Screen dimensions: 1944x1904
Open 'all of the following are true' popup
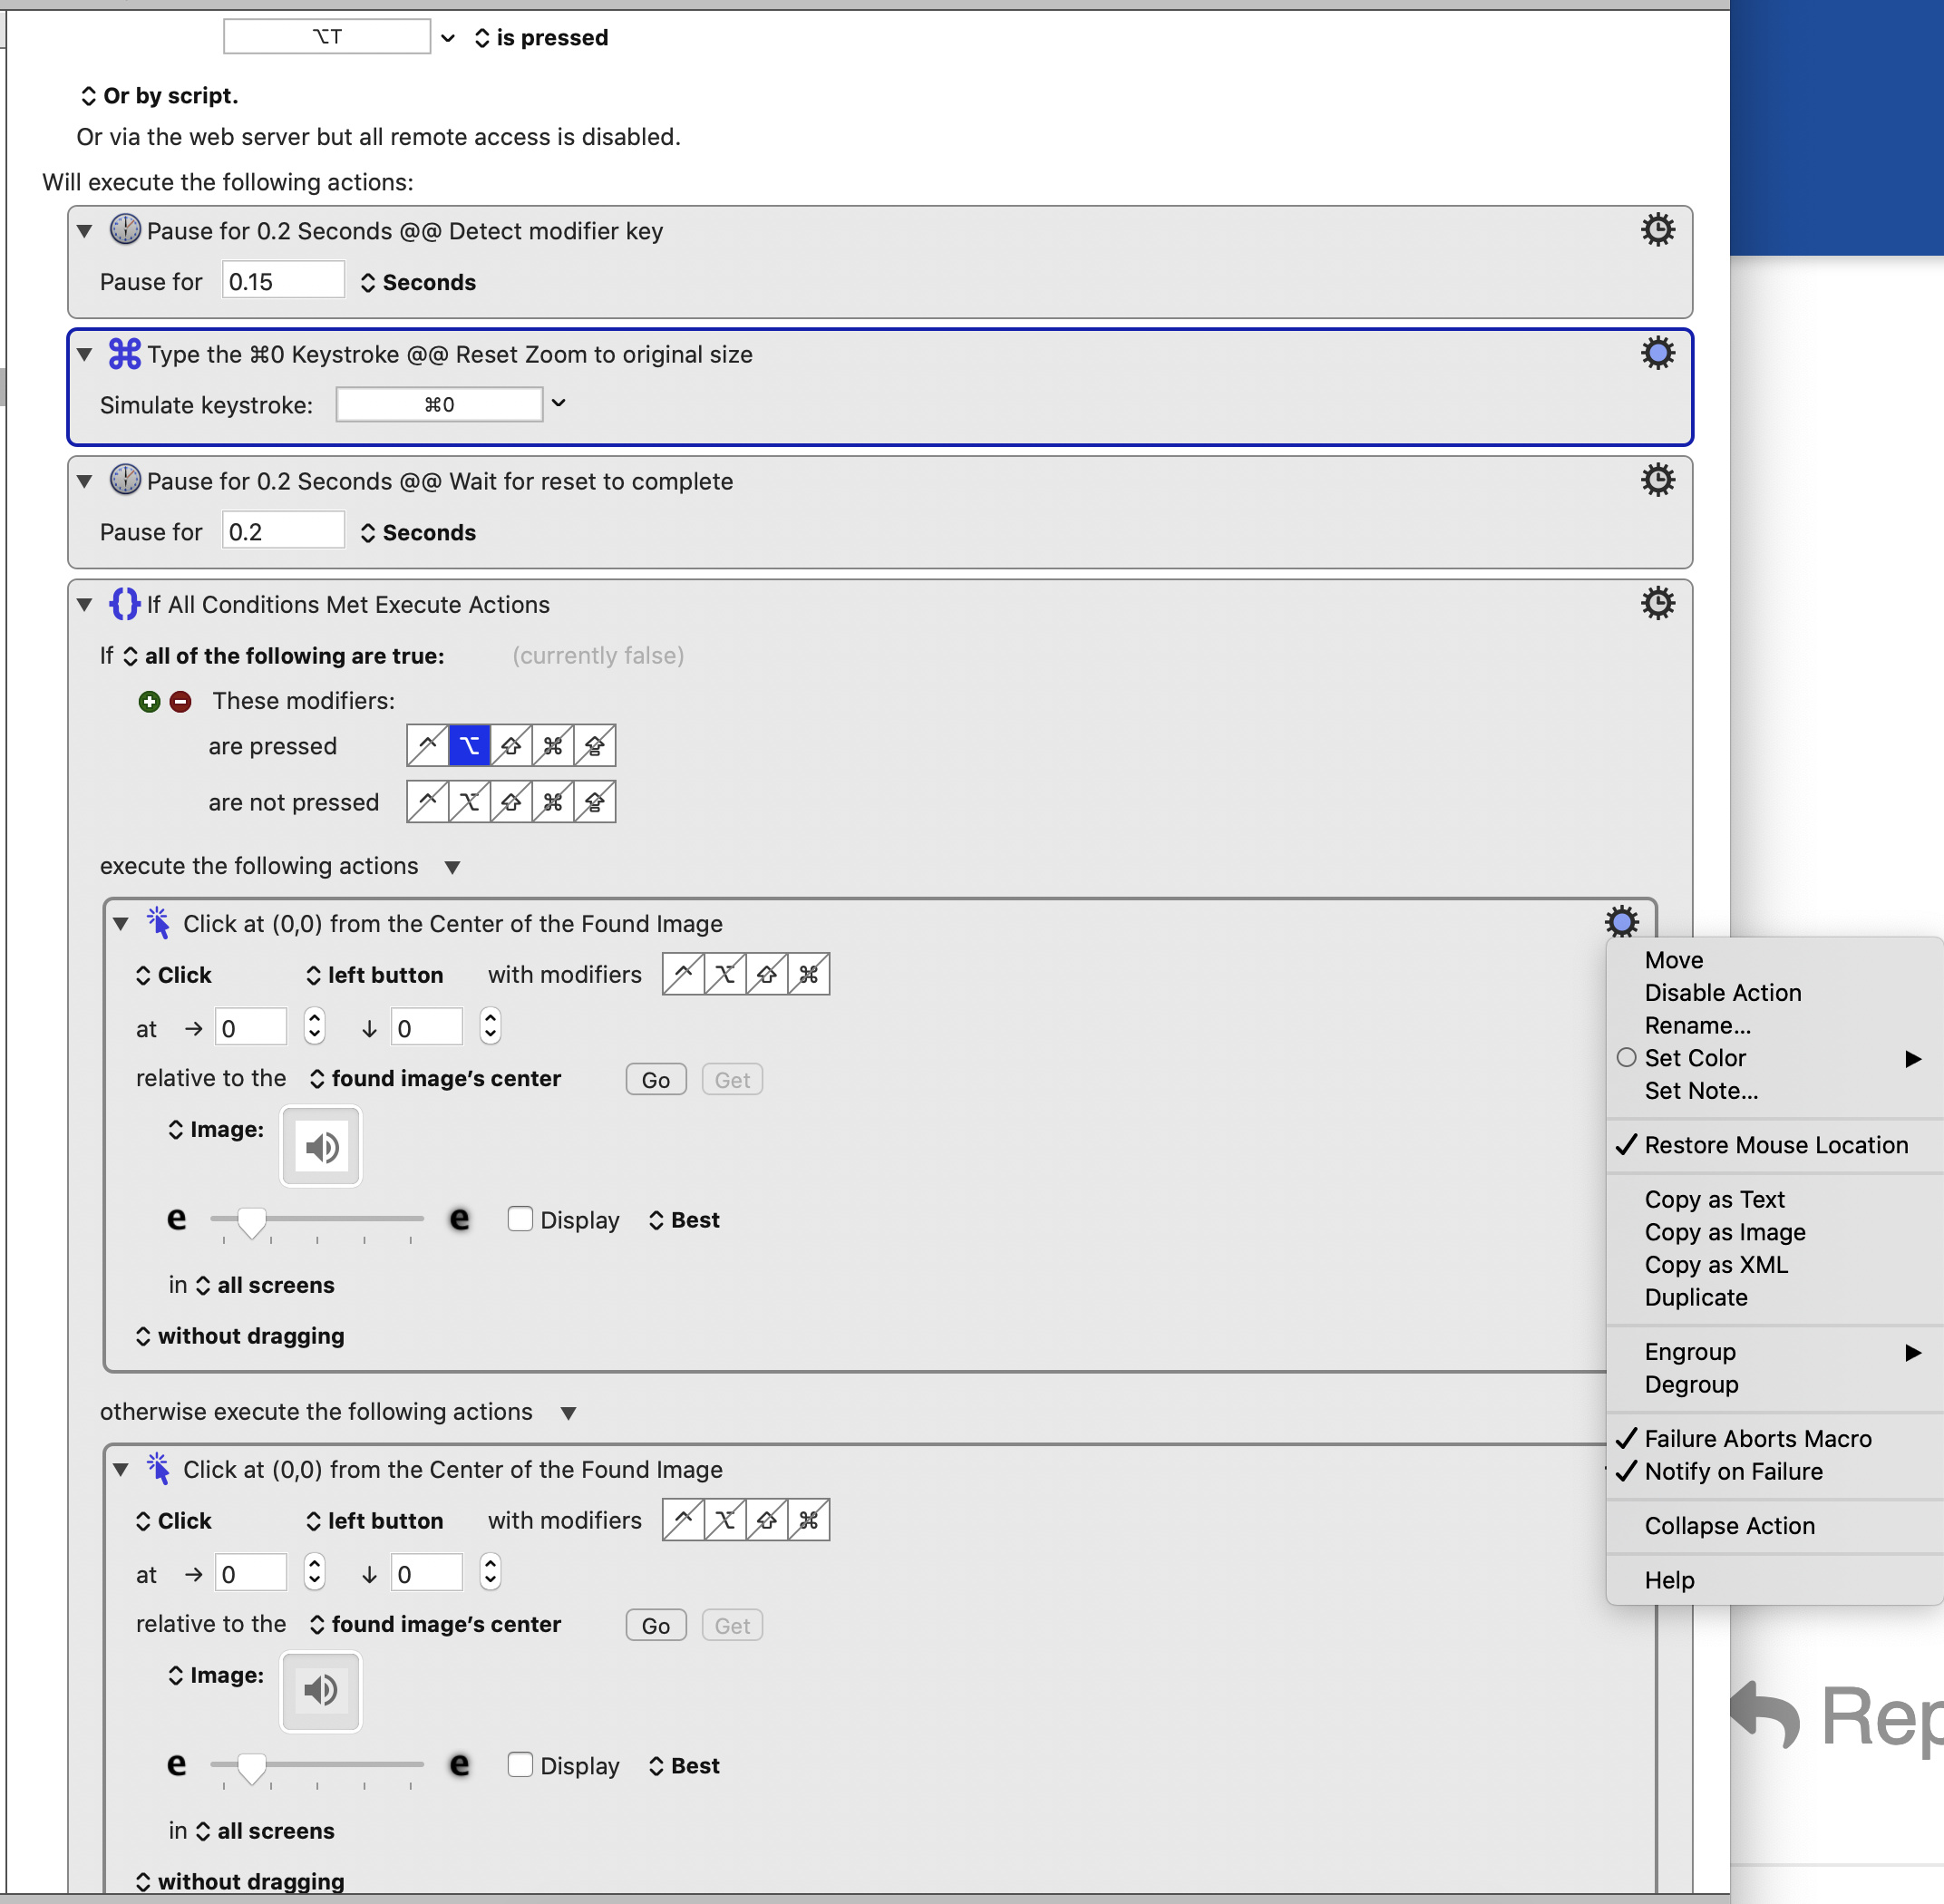284,656
